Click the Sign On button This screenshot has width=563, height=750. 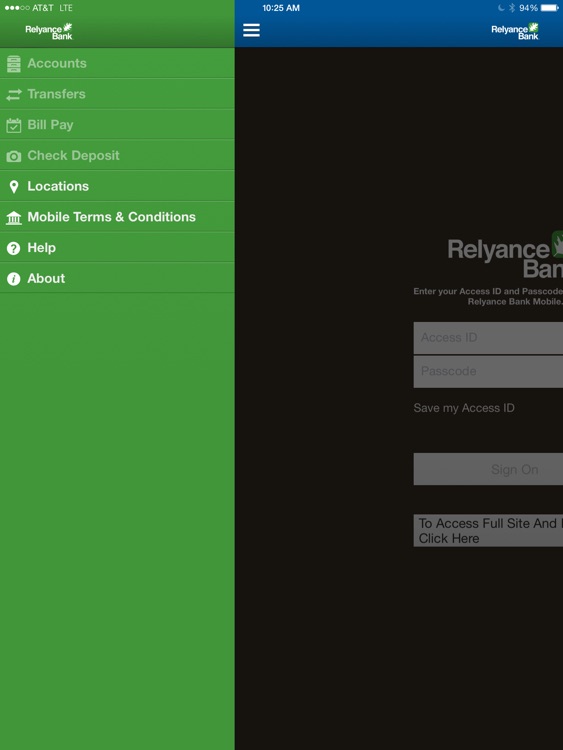488,469
